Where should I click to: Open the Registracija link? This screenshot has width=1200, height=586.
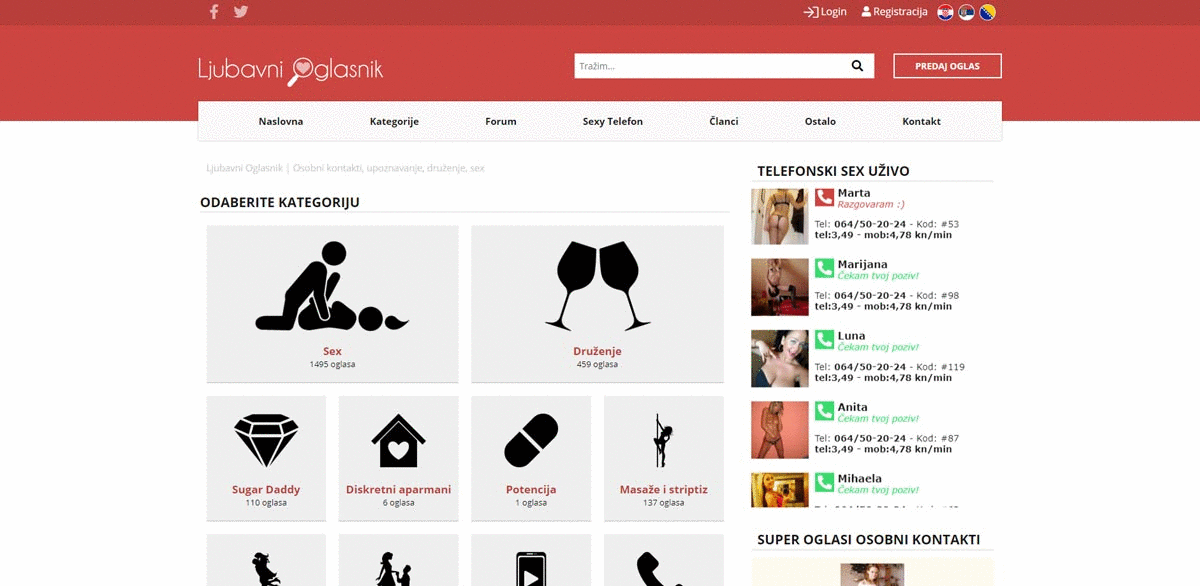point(895,11)
